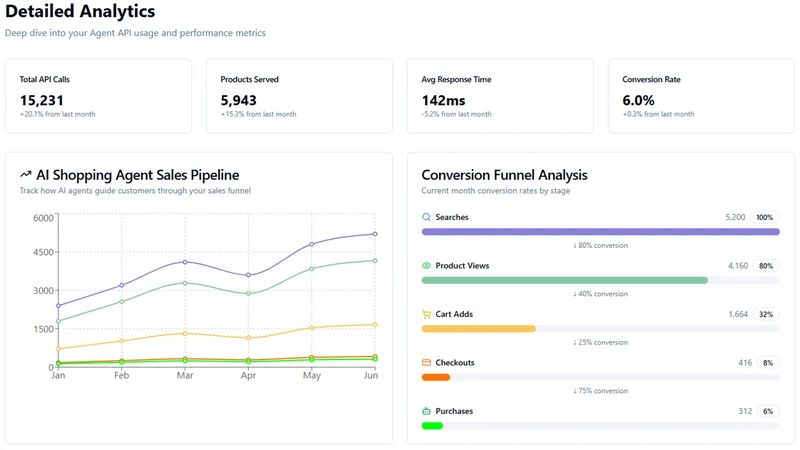Click the 6000 y-axis label
Screen dimensions: 800x450
click(43, 218)
